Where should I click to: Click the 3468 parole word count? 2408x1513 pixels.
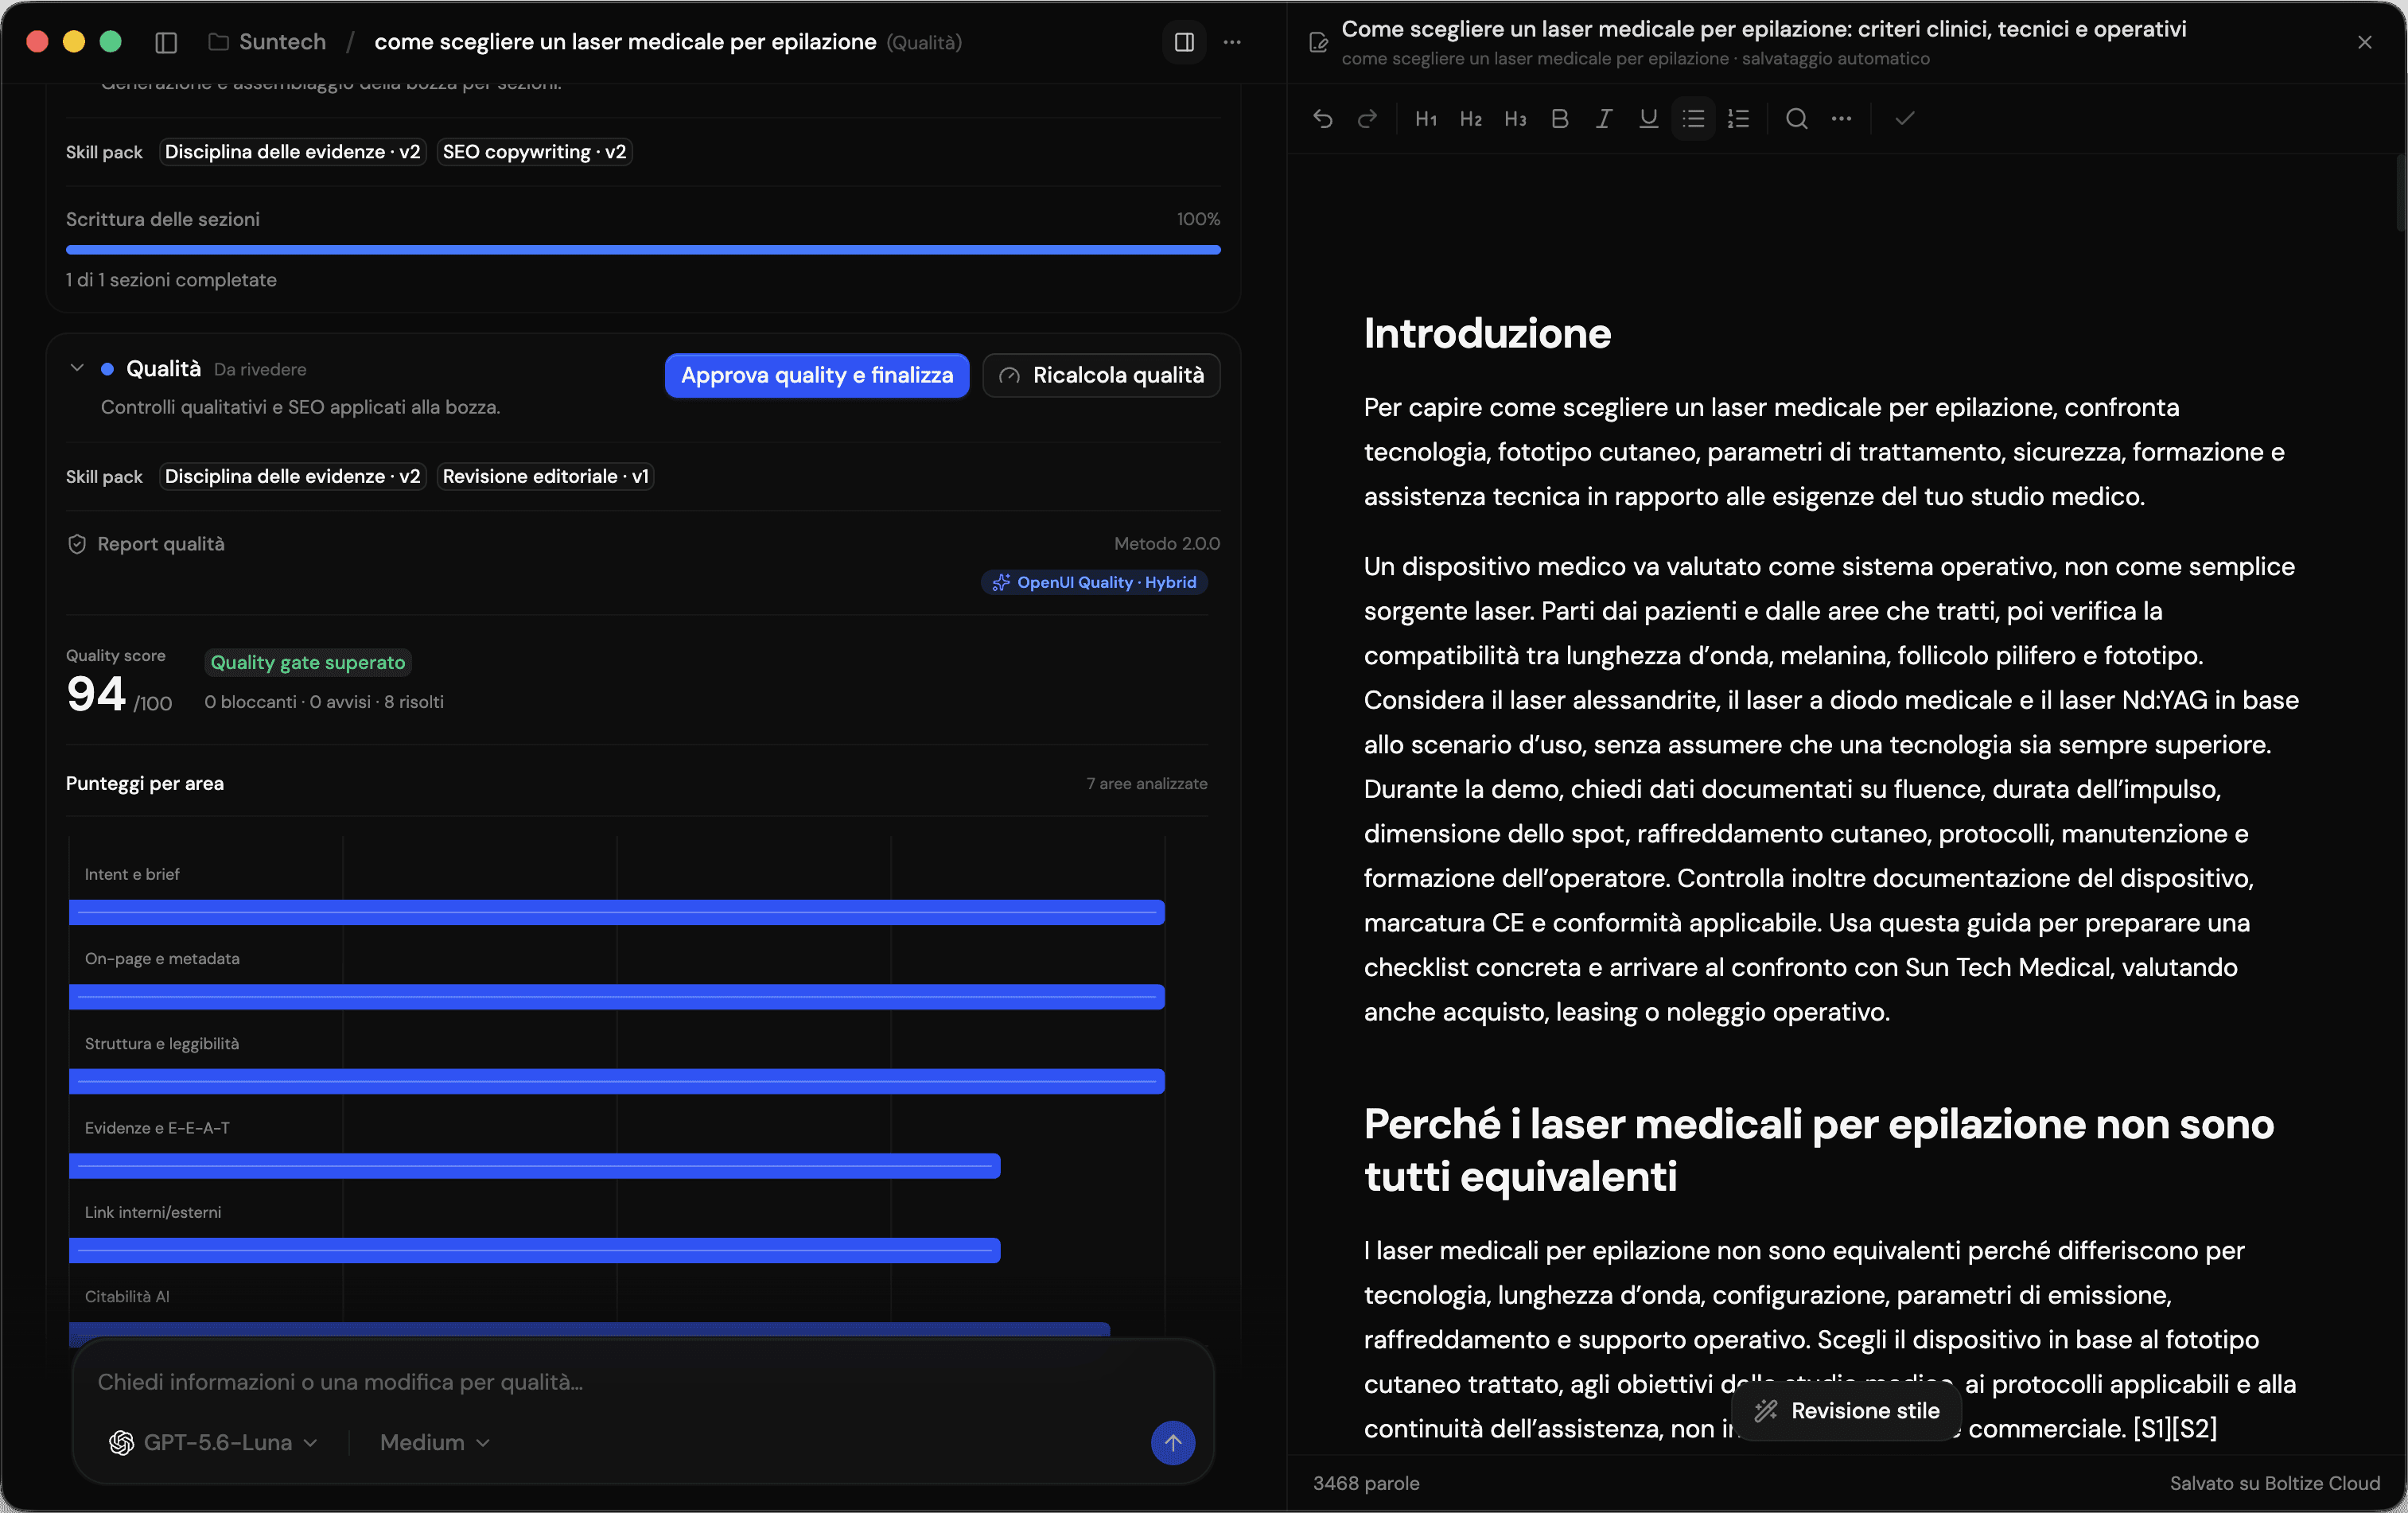point(1366,1483)
